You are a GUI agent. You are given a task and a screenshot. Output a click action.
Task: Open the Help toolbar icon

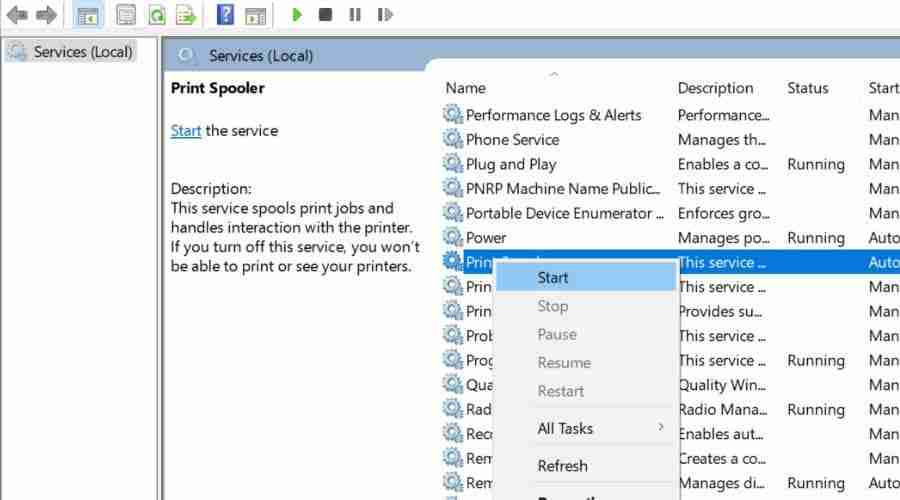click(225, 14)
